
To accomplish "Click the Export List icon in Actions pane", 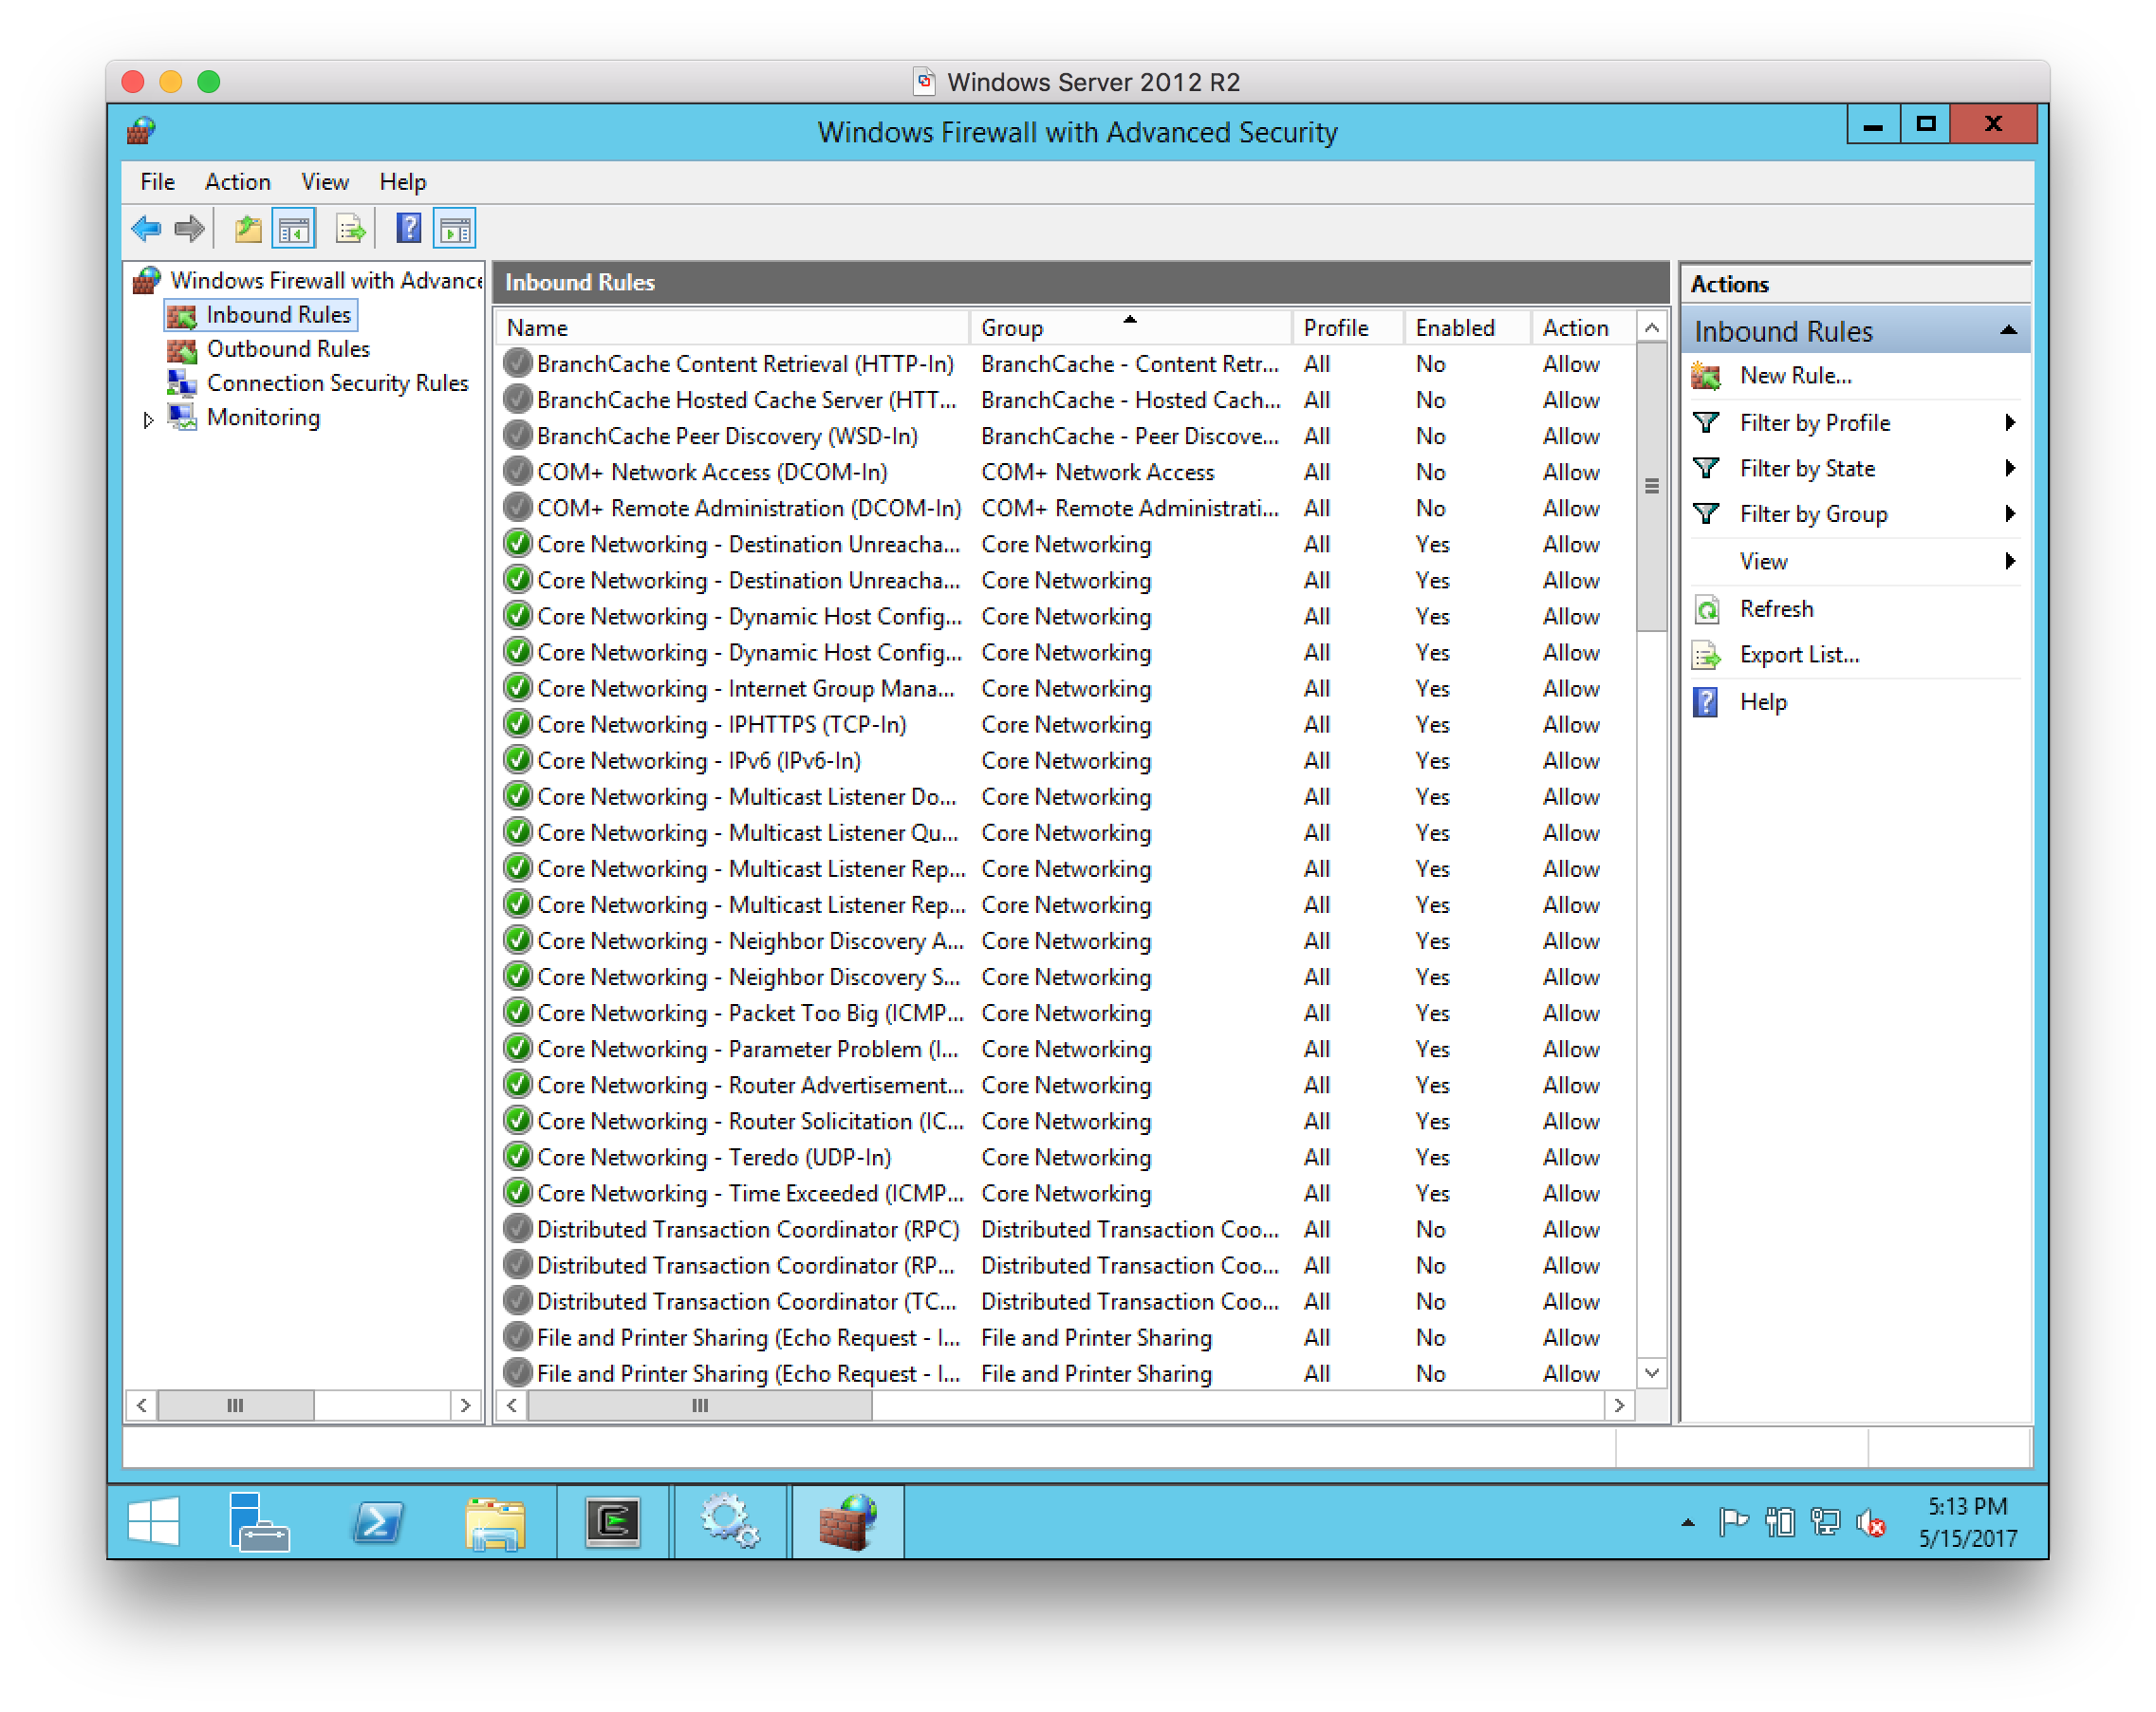I will click(1706, 655).
